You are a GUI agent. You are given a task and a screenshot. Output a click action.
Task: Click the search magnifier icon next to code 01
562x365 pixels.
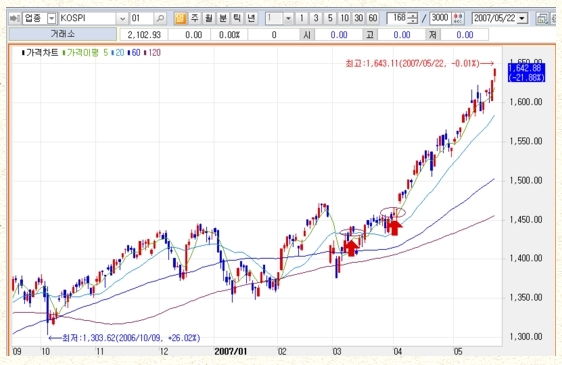point(160,18)
